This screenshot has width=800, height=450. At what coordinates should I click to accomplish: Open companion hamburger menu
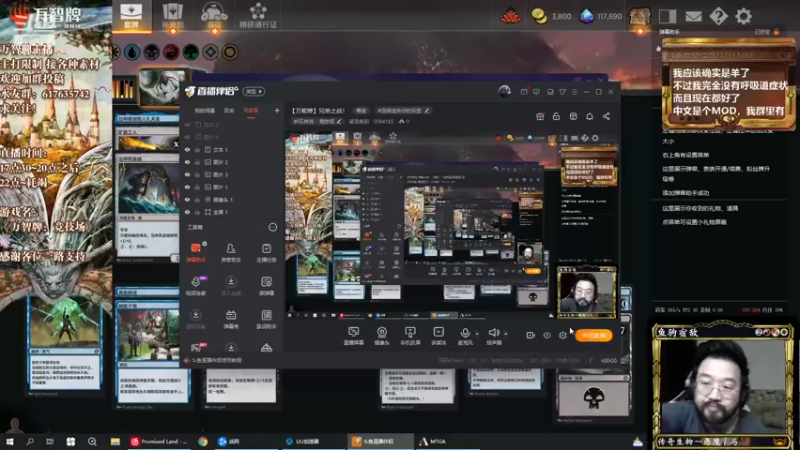tap(574, 92)
